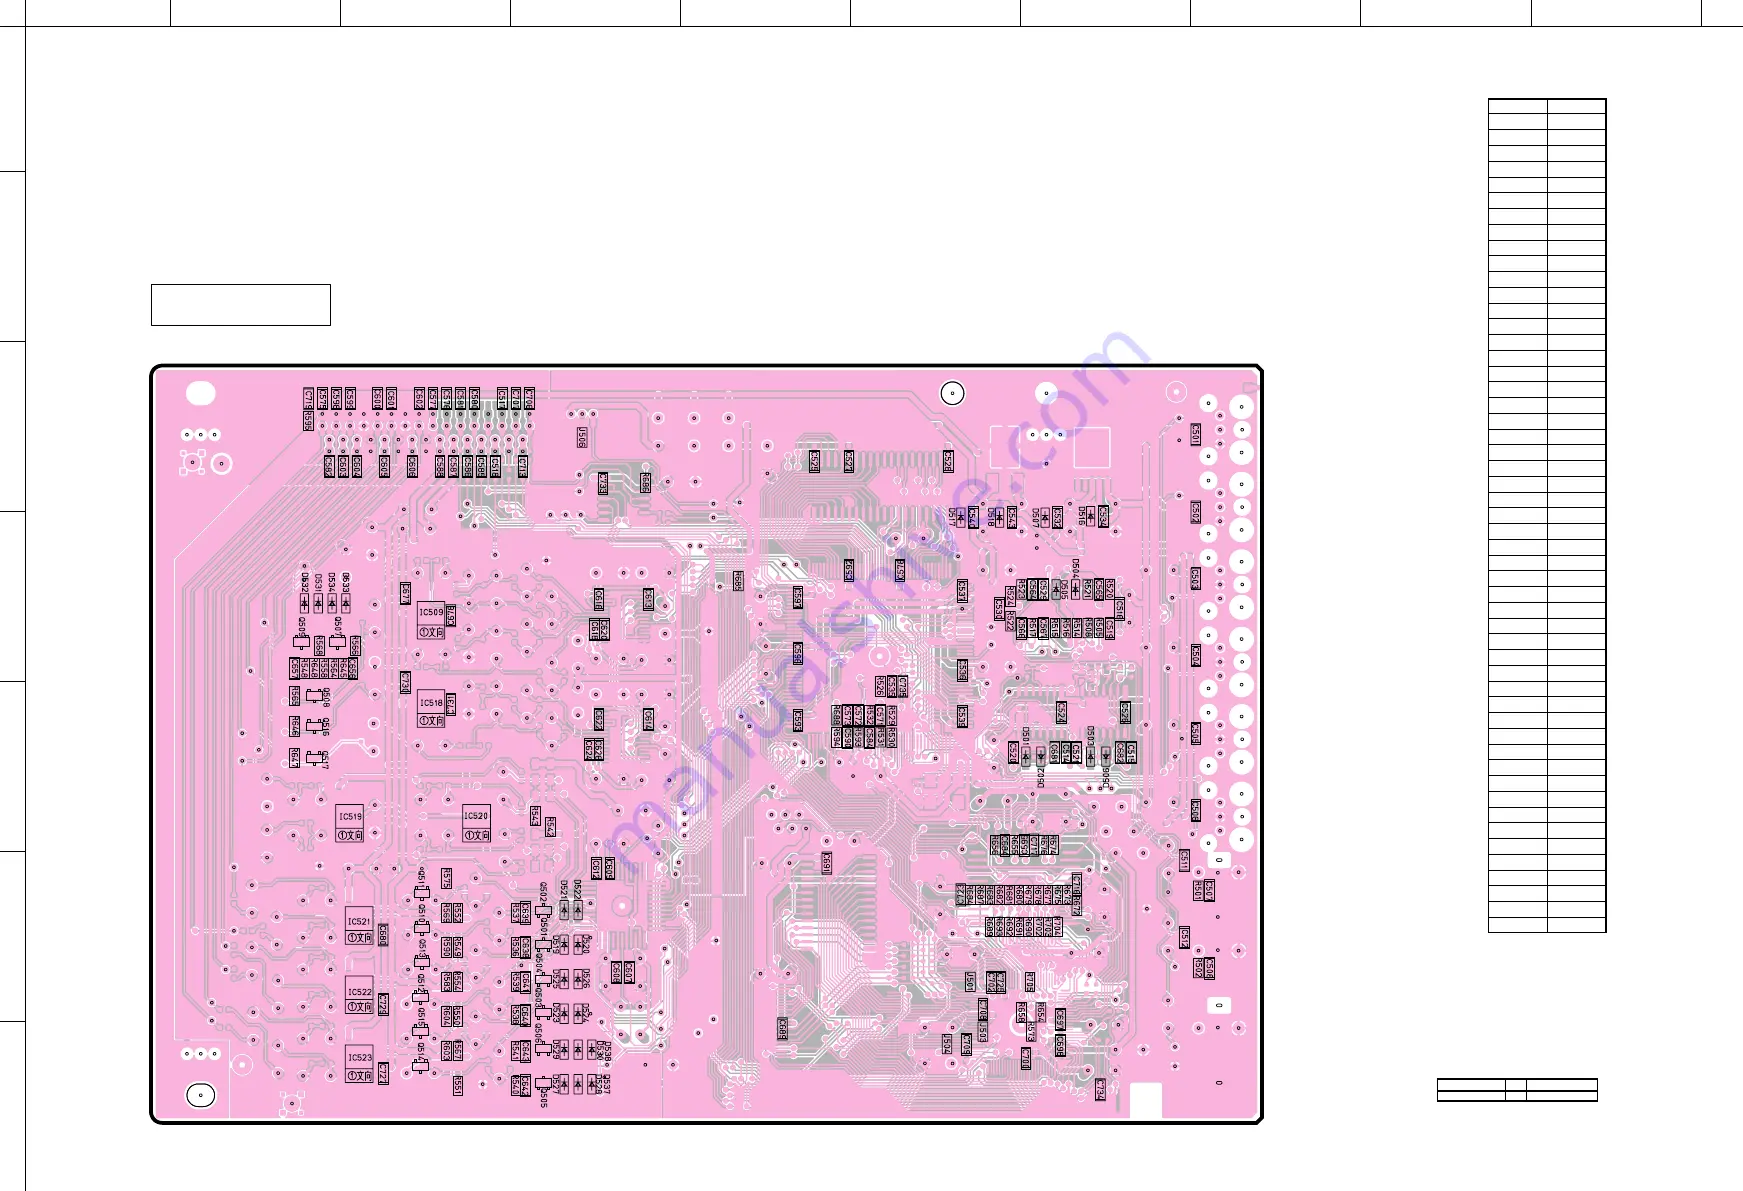Click the D507 diode symbol

point(1045,517)
